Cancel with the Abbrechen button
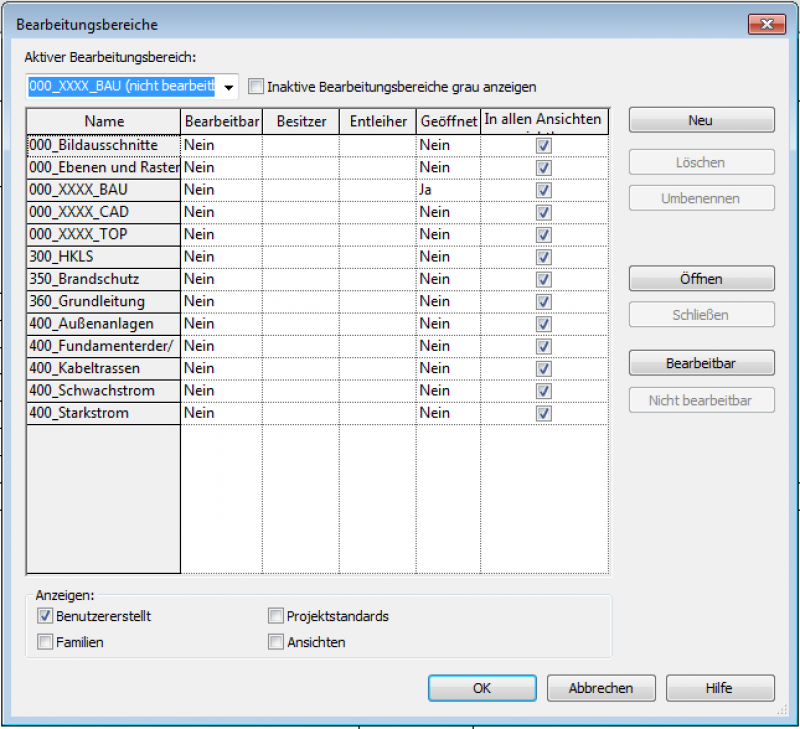This screenshot has width=800, height=729. pyautogui.click(x=601, y=688)
